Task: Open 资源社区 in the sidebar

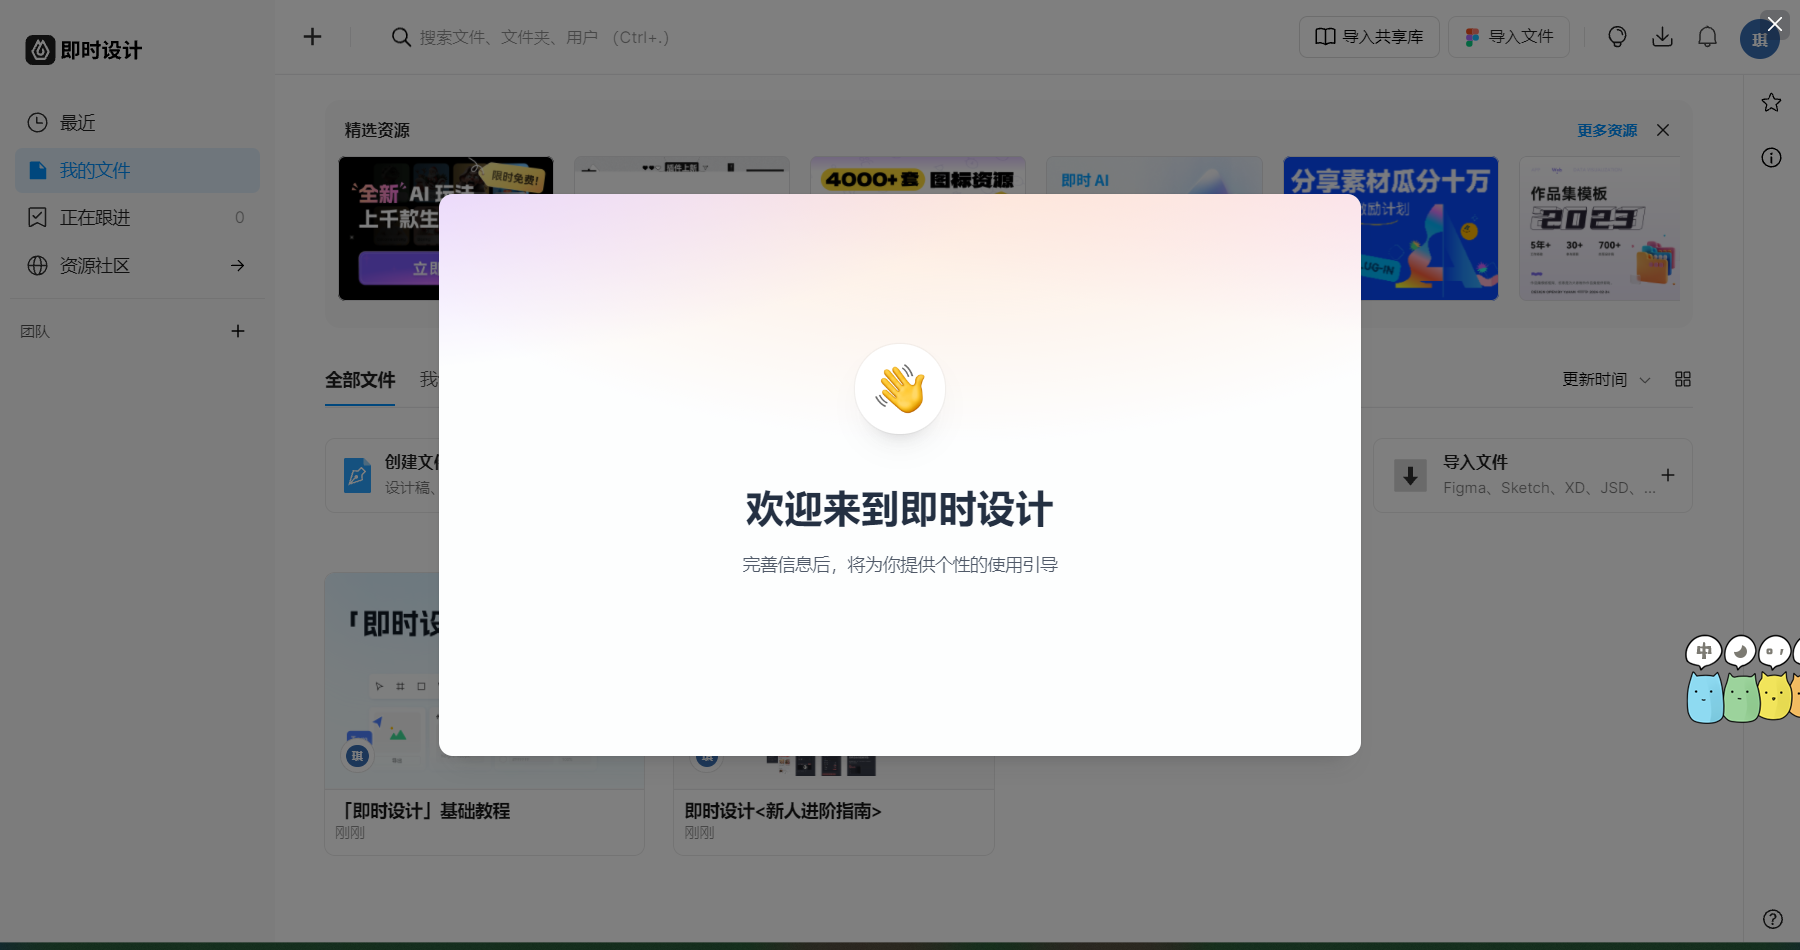Action: point(137,265)
